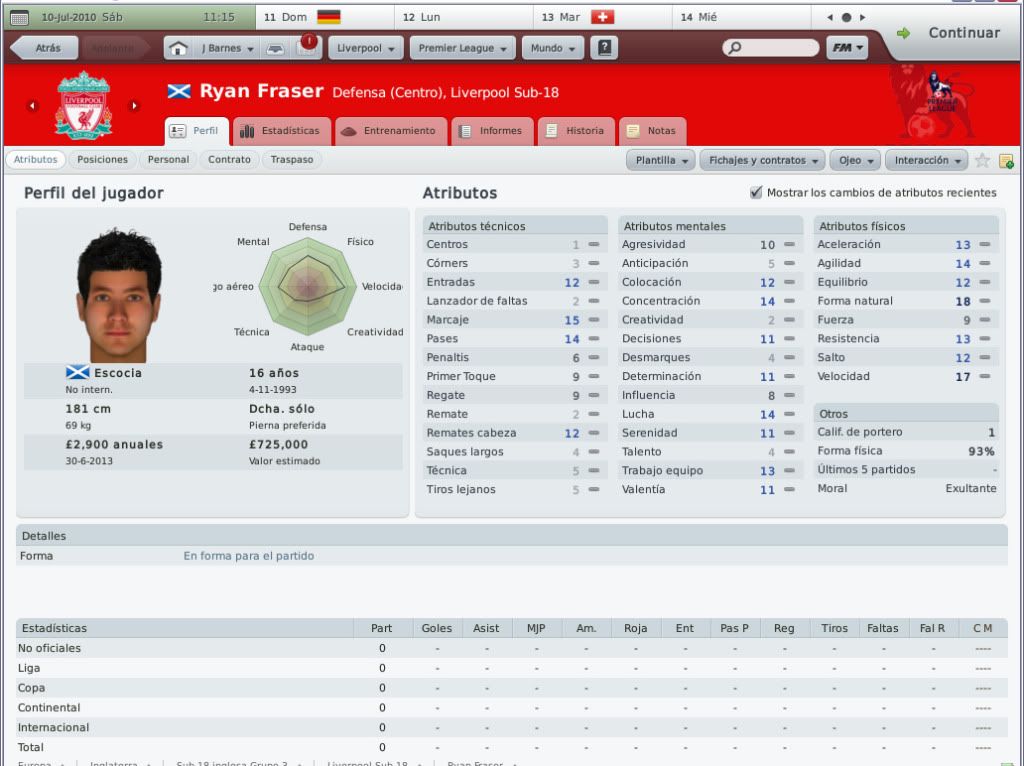Click the Atrás back button
Image resolution: width=1024 pixels, height=766 pixels.
point(45,48)
